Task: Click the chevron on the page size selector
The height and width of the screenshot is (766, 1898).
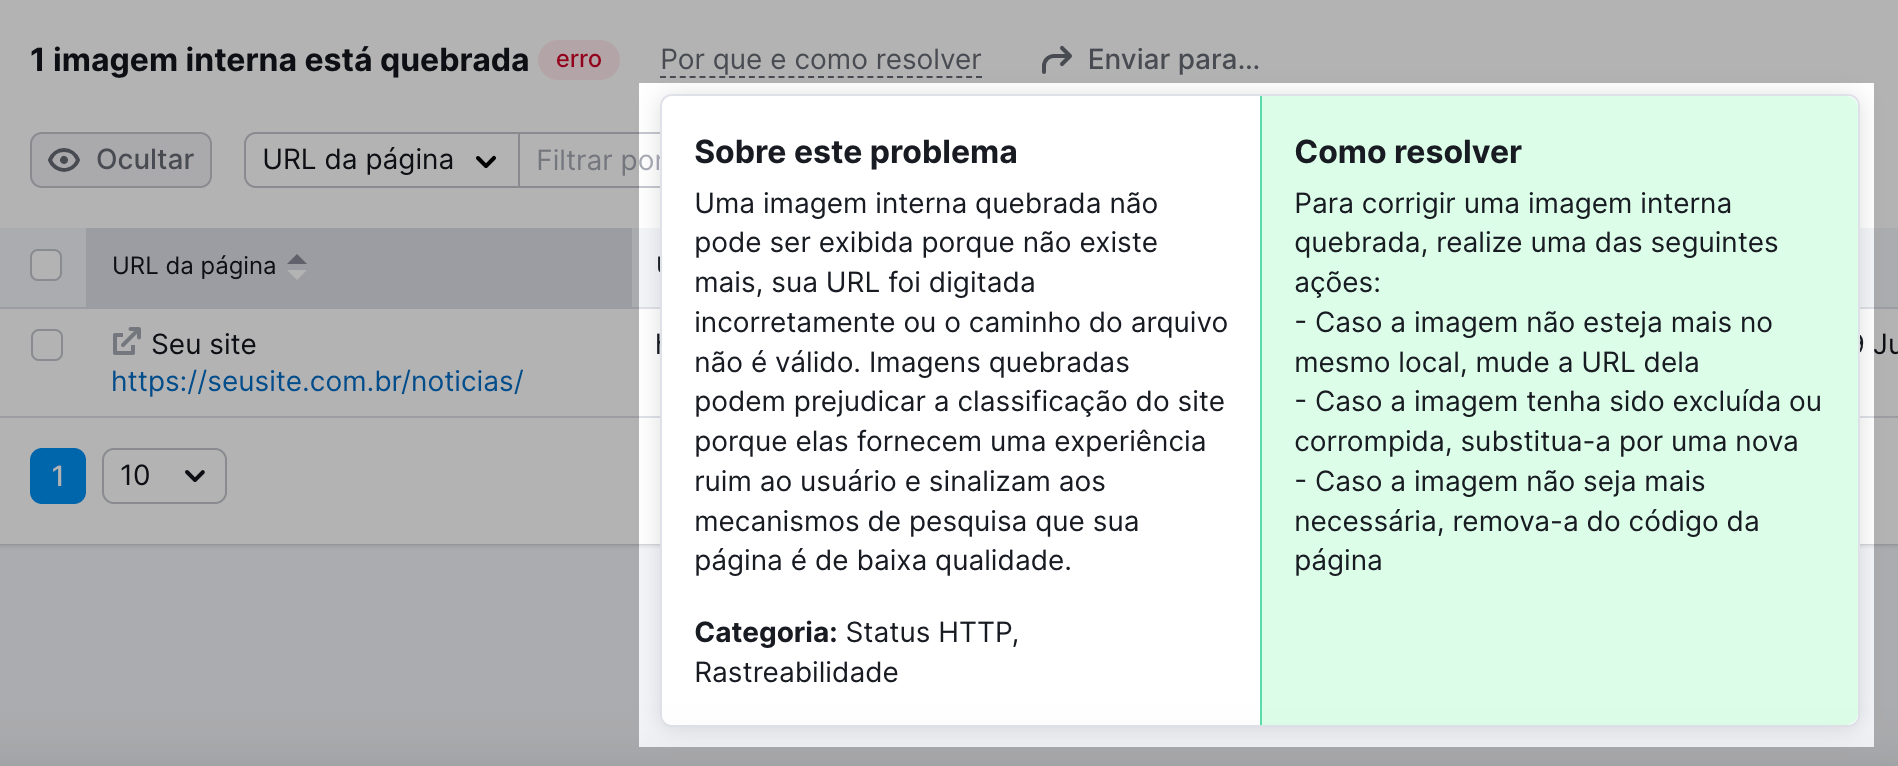Action: 196,476
